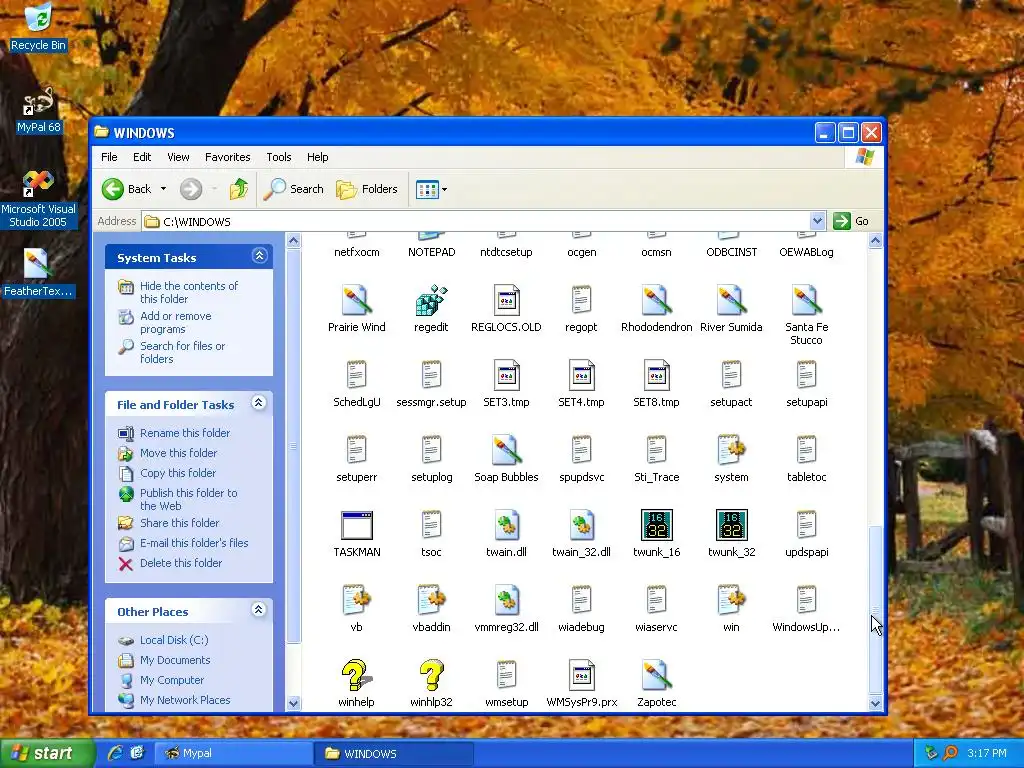Select Microsoft Visual Studio 2005 desktop shortcut
The height and width of the screenshot is (768, 1024).
pyautogui.click(x=38, y=199)
